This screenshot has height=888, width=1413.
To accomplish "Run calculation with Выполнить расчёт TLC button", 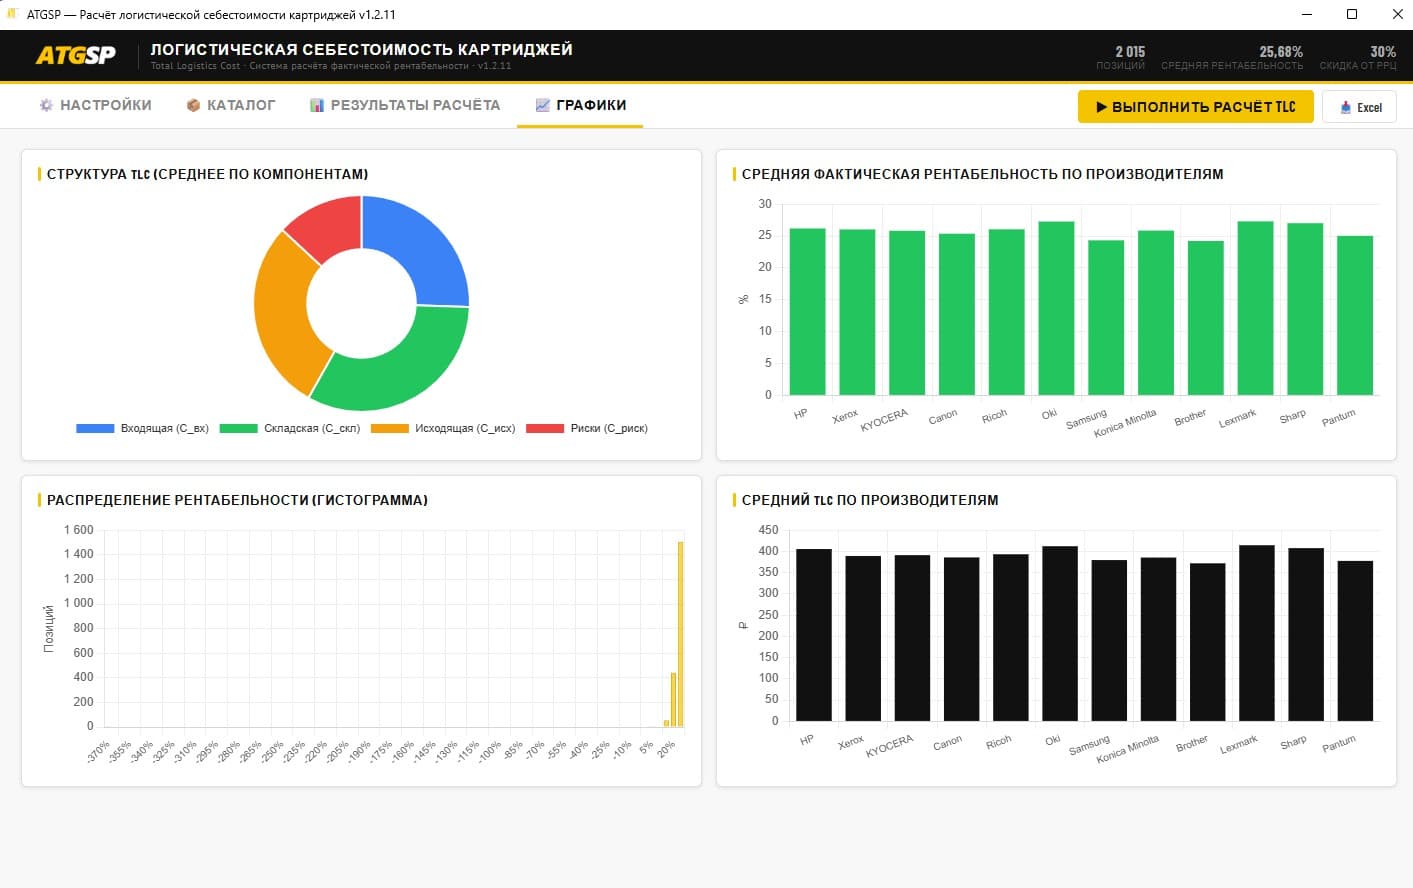I will tap(1195, 107).
